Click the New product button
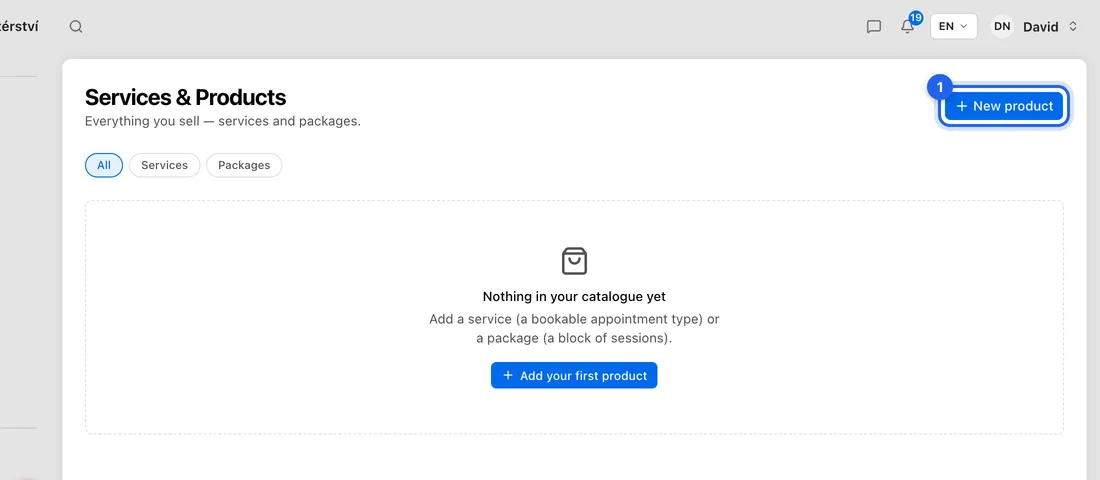Viewport: 1100px width, 480px height. click(x=1004, y=106)
